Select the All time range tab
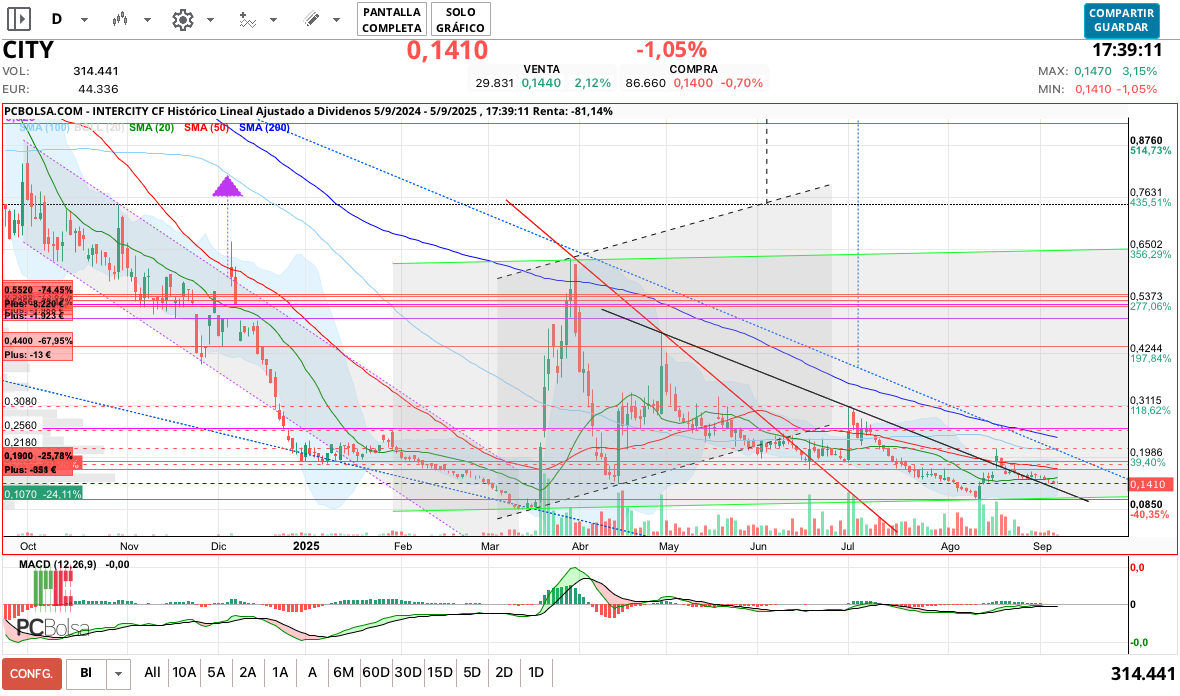The width and height of the screenshot is (1180, 696). pyautogui.click(x=152, y=673)
